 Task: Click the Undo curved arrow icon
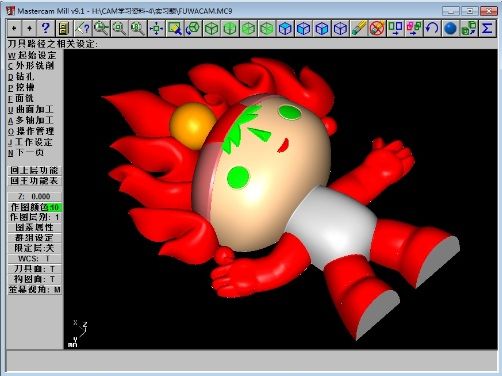coord(432,28)
